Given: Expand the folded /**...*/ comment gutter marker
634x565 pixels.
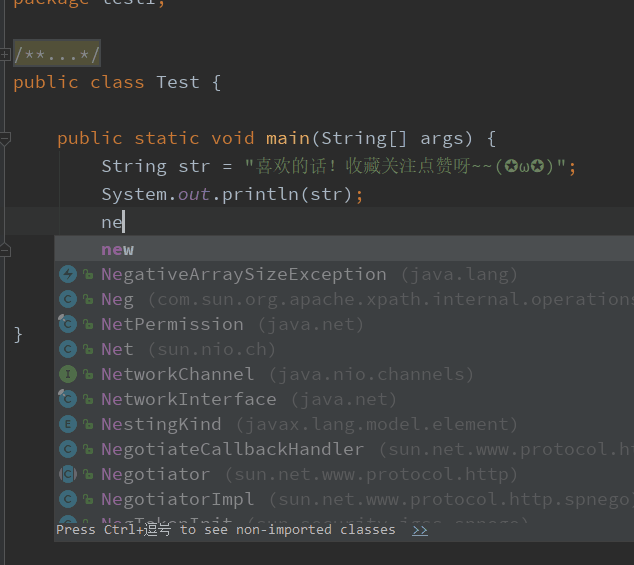Looking at the screenshot, I should tap(6, 54).
